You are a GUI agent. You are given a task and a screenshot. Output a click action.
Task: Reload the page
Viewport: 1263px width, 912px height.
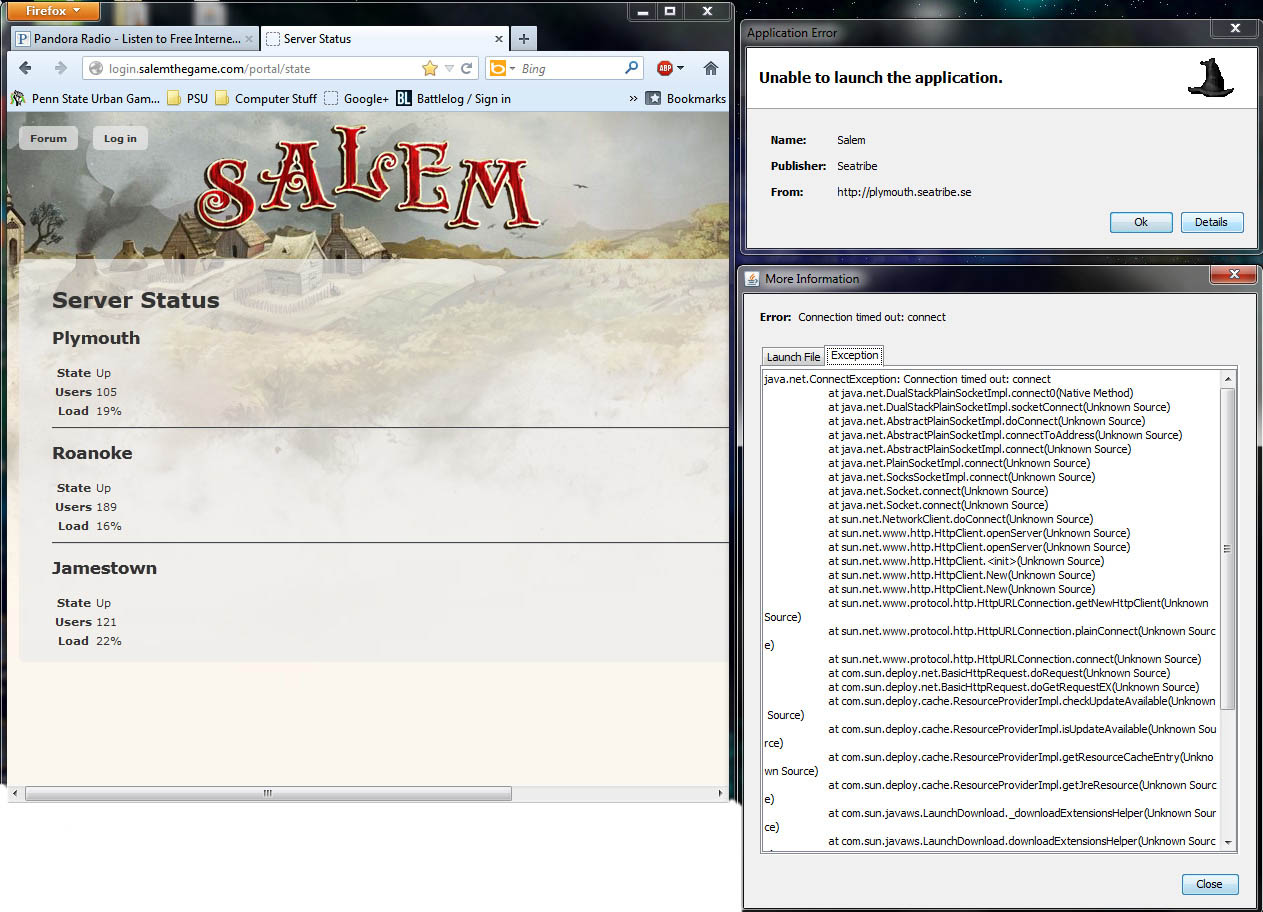(x=466, y=68)
